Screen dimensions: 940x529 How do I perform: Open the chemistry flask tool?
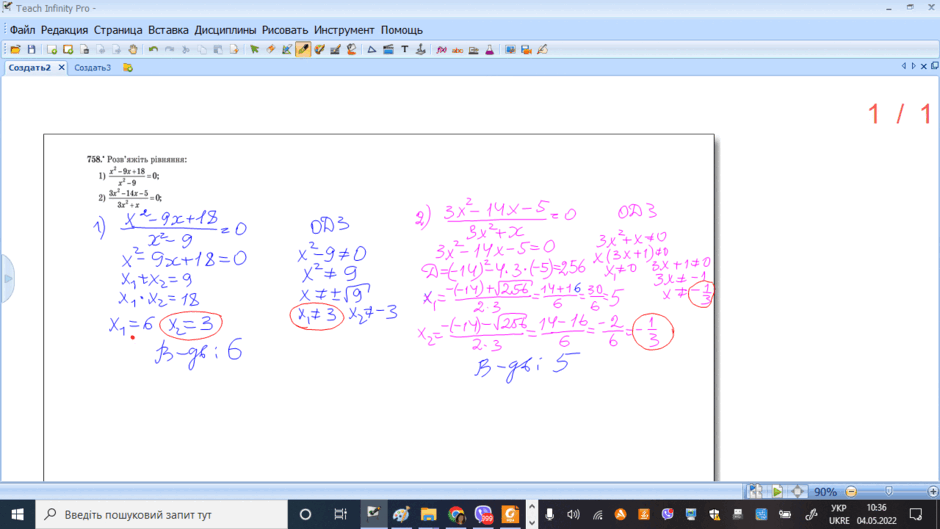coord(490,50)
